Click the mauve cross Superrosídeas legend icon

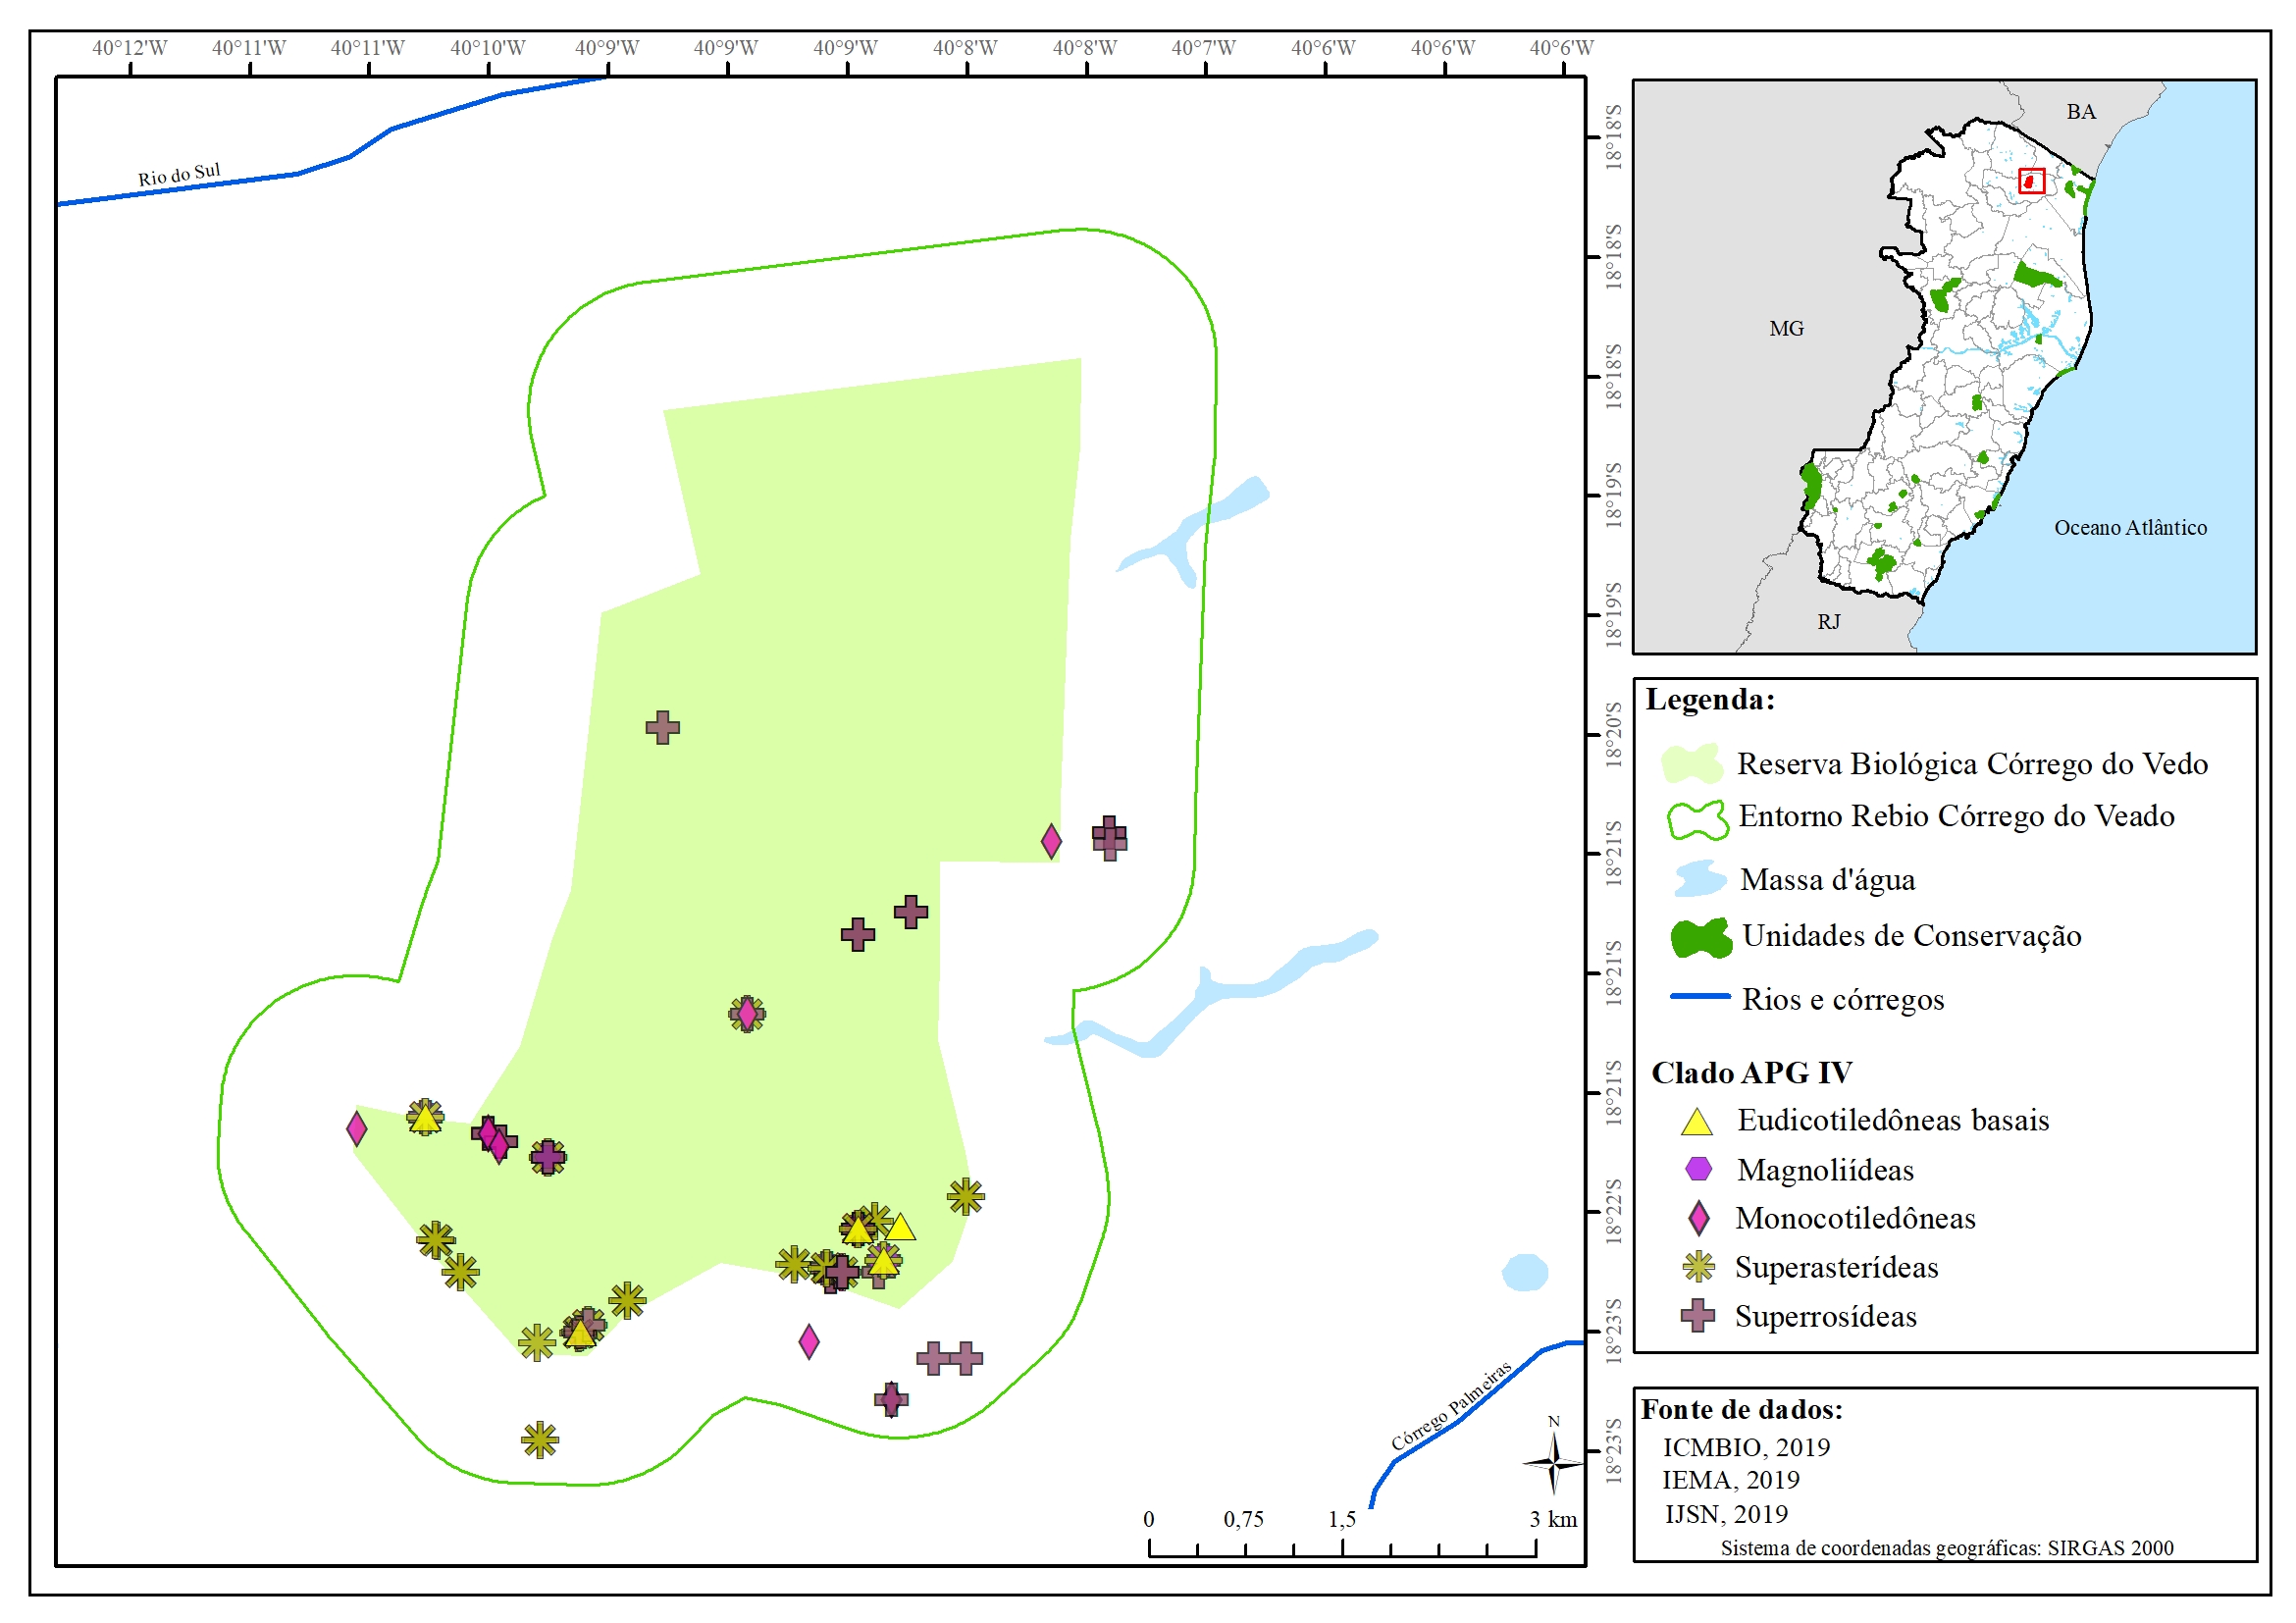[1698, 1316]
